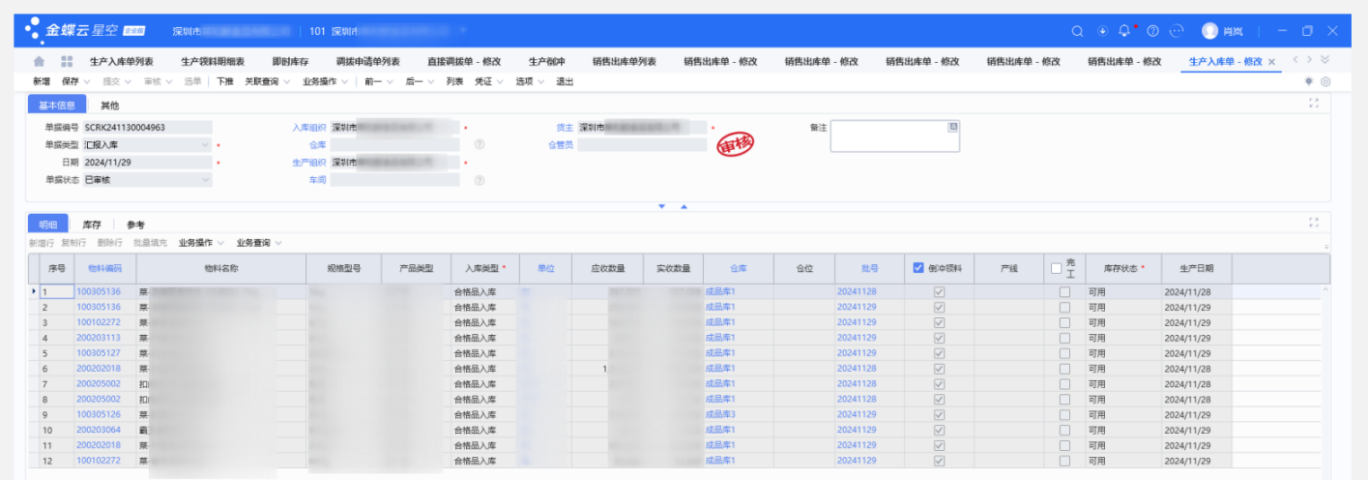Open the chat message bubble icon
The width and height of the screenshot is (1368, 481).
[1177, 31]
